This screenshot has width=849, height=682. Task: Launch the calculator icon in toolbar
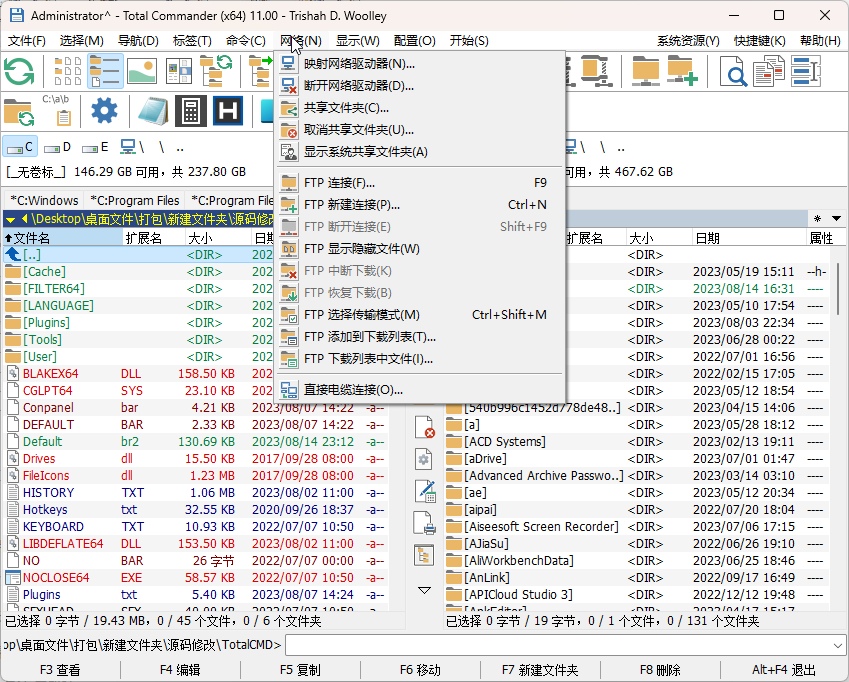click(191, 111)
